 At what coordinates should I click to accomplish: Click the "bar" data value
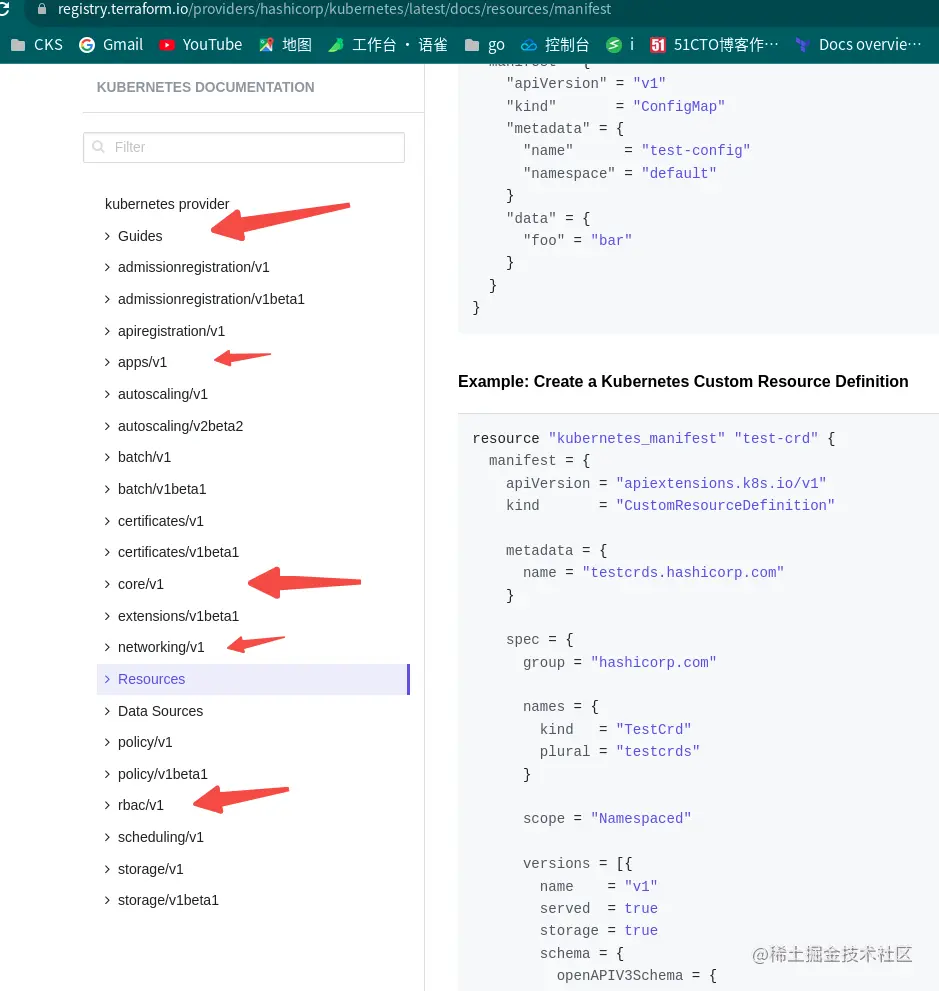[611, 240]
